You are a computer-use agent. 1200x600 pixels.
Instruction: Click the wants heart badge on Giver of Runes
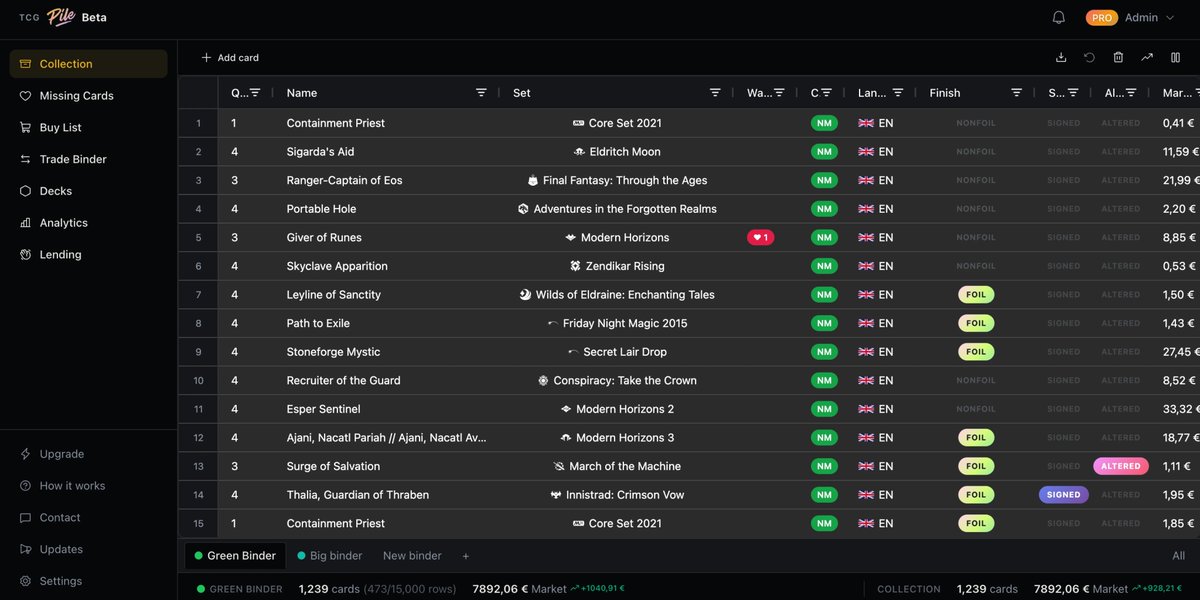pos(761,238)
